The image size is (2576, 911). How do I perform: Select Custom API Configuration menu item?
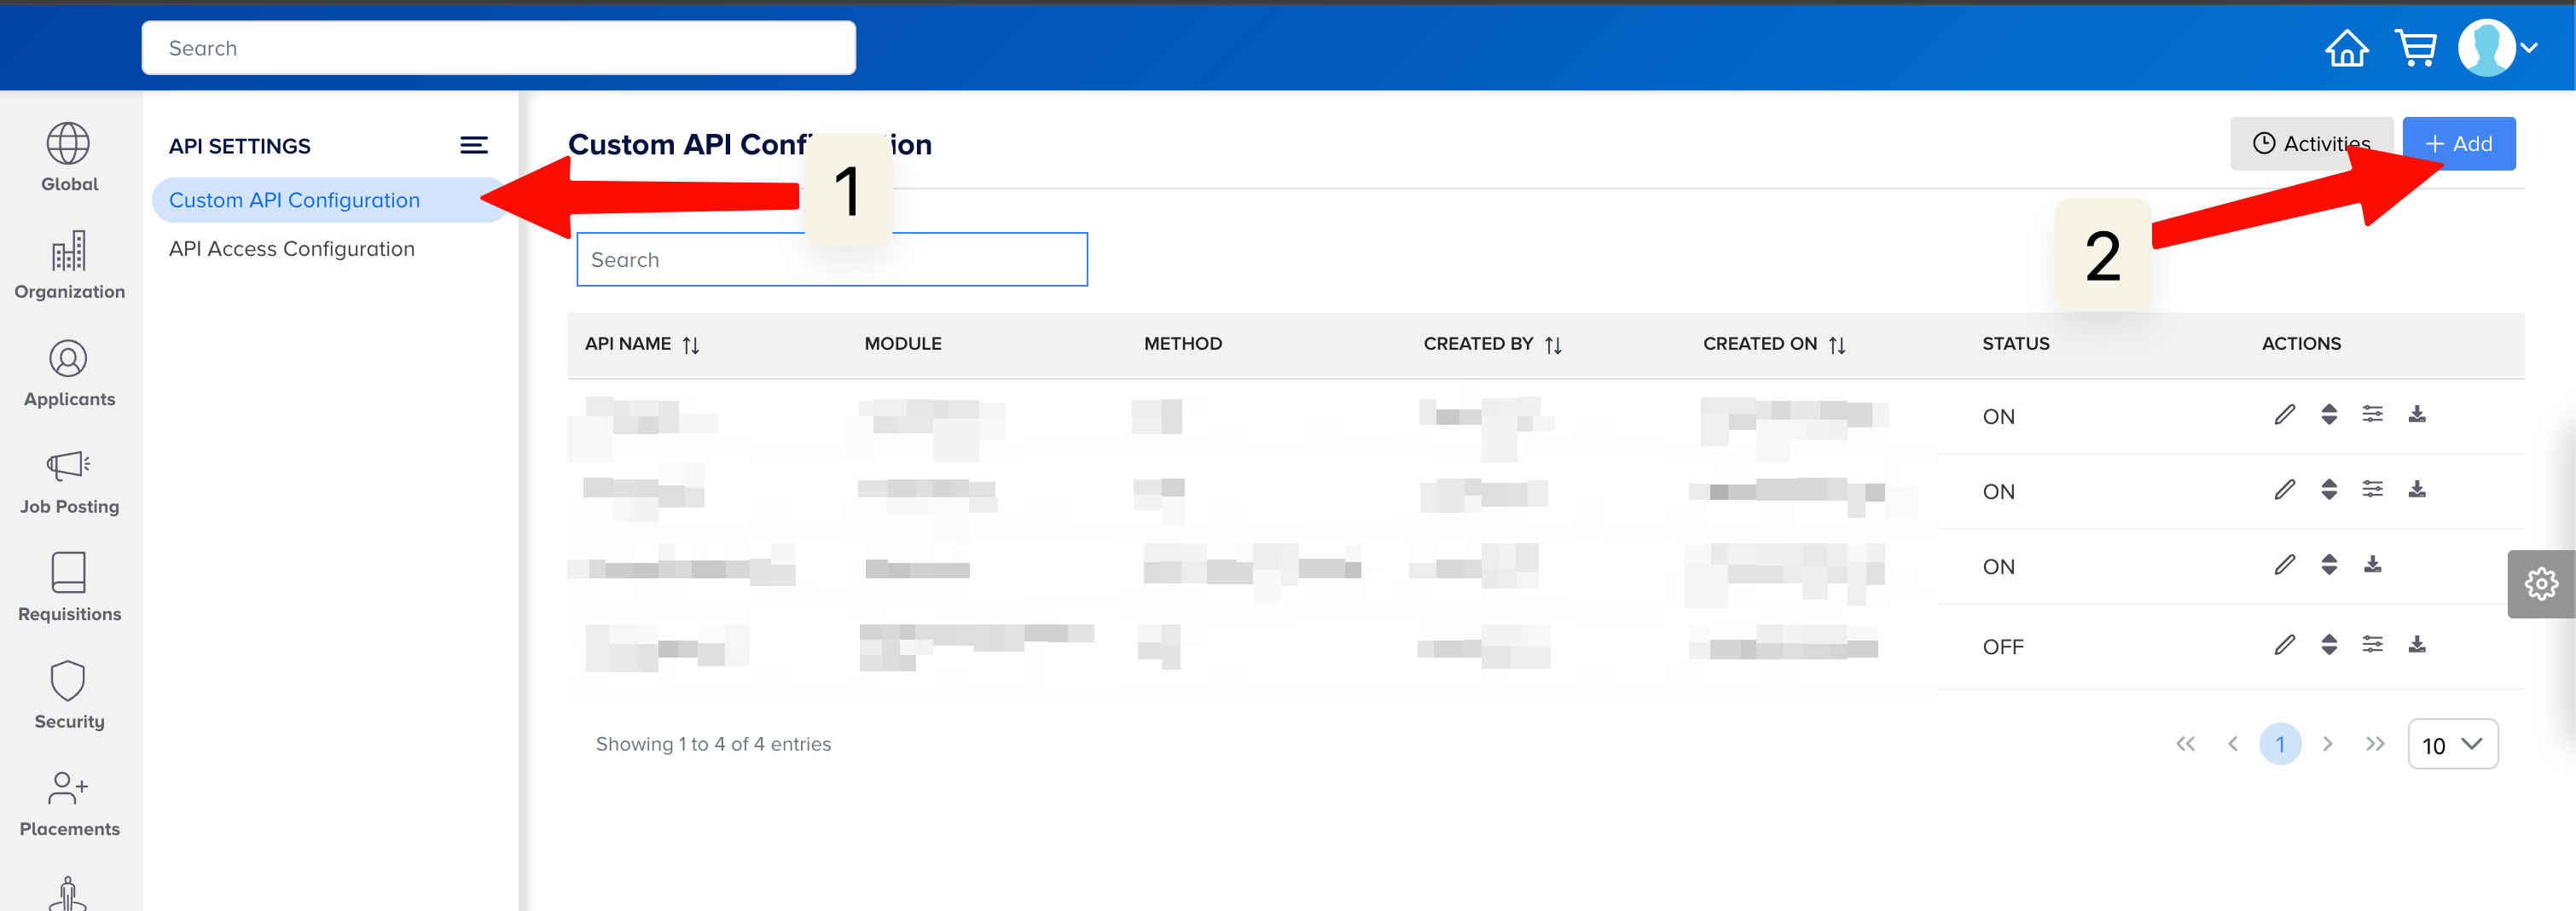click(294, 200)
